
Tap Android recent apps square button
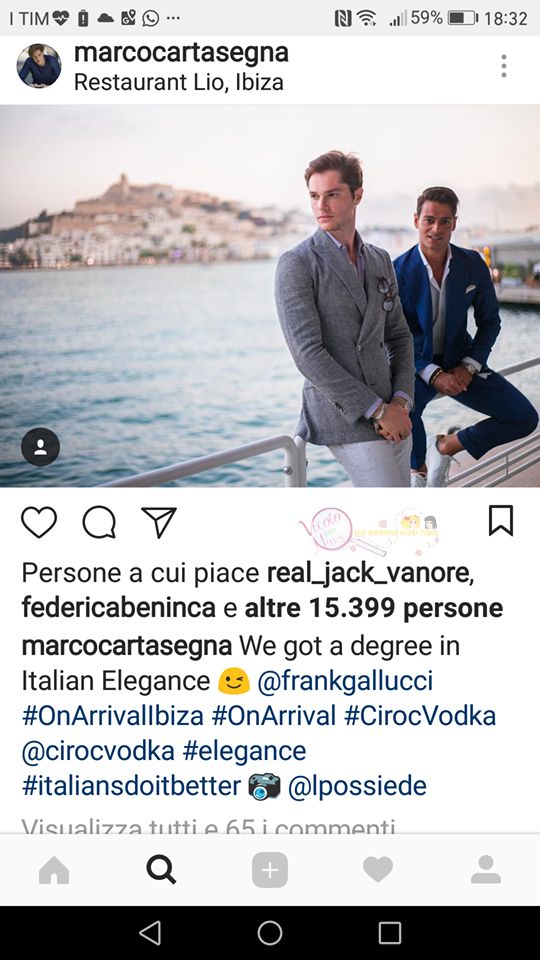(x=390, y=934)
